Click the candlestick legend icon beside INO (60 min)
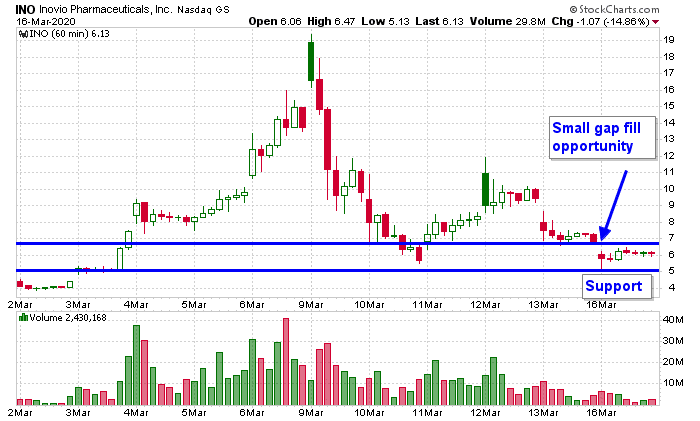This screenshot has width=700, height=421. (23, 34)
